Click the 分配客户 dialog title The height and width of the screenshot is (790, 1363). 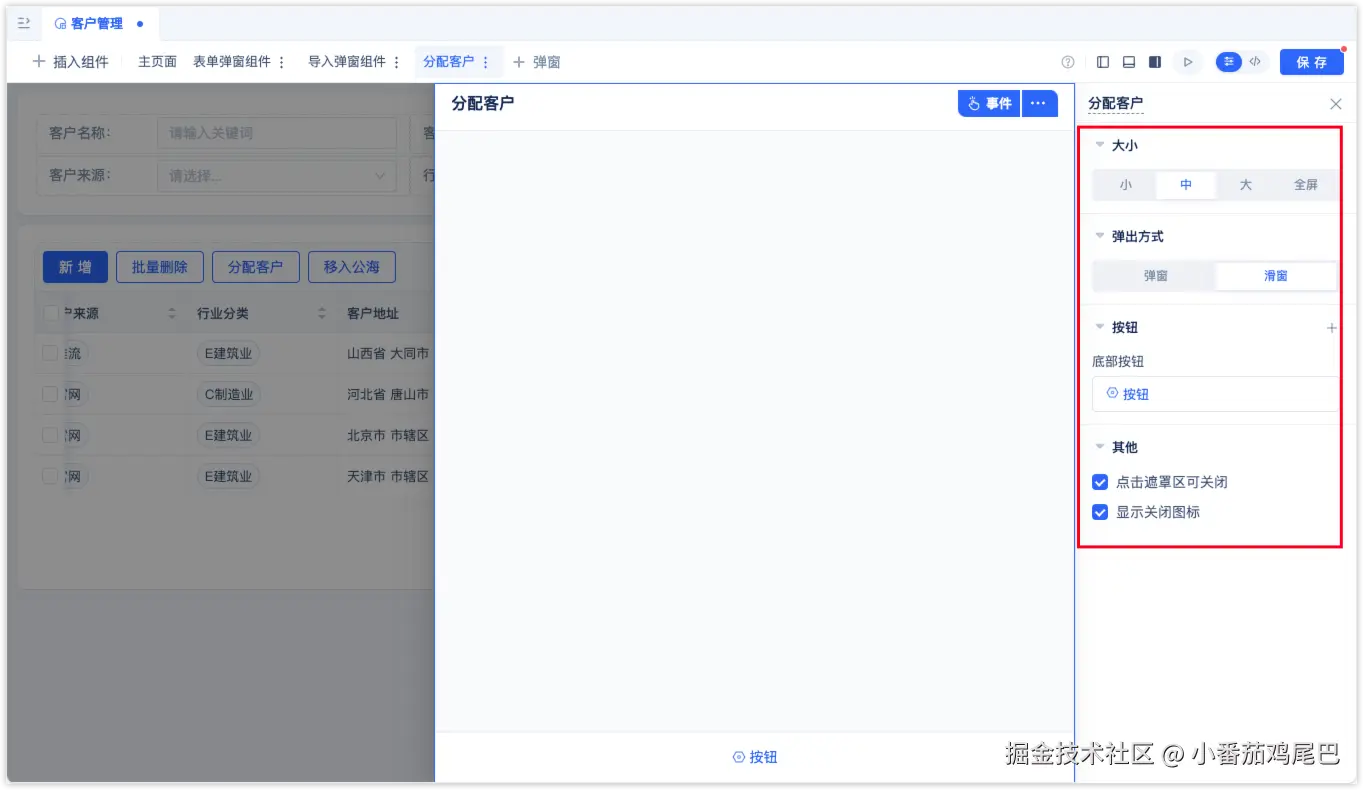point(483,103)
